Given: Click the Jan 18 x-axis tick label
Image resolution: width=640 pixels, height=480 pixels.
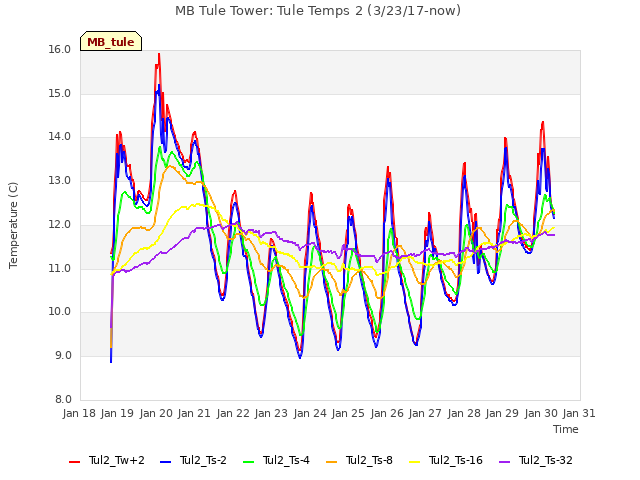Looking at the screenshot, I should tap(79, 413).
